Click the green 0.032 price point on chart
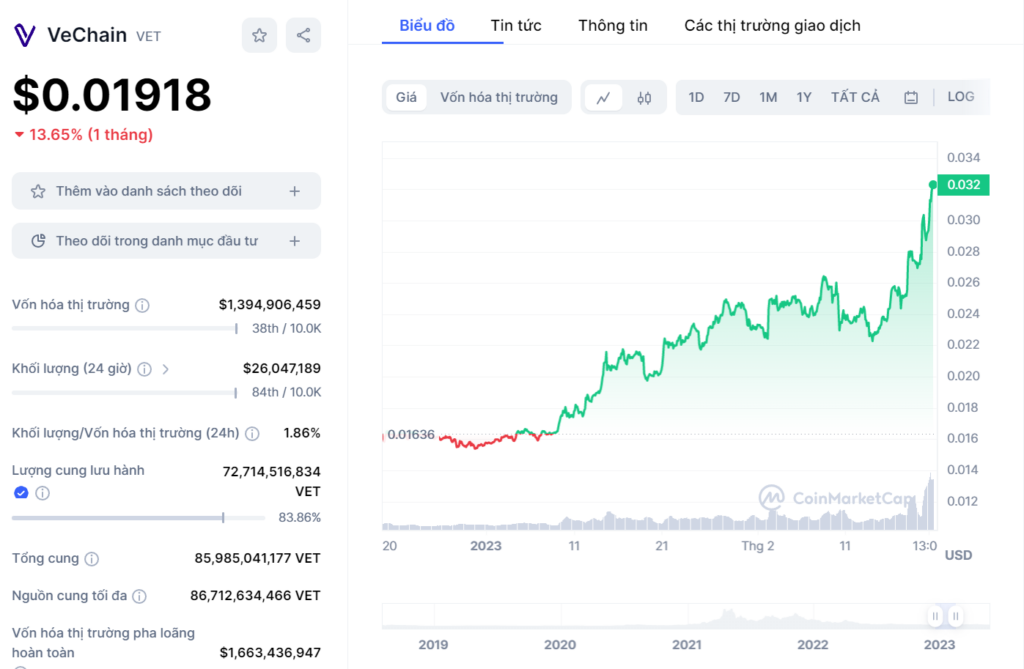This screenshot has height=669, width=1024. [x=933, y=185]
